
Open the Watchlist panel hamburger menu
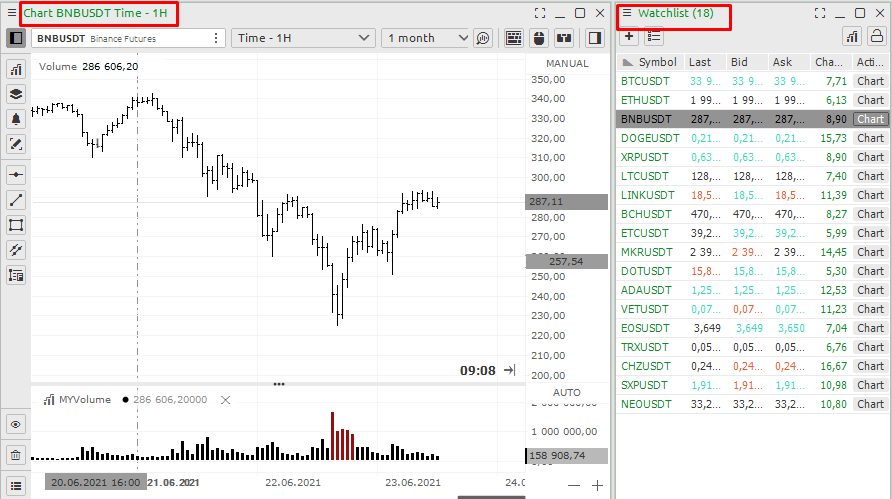click(627, 13)
